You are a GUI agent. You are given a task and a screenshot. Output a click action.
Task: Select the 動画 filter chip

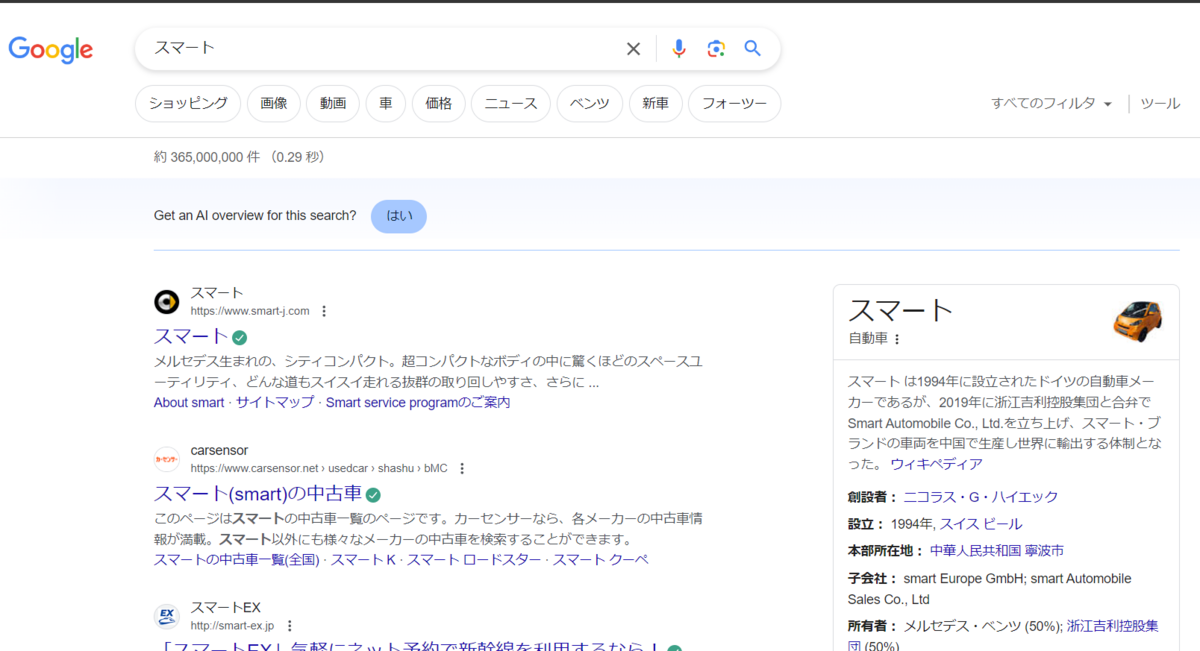333,103
